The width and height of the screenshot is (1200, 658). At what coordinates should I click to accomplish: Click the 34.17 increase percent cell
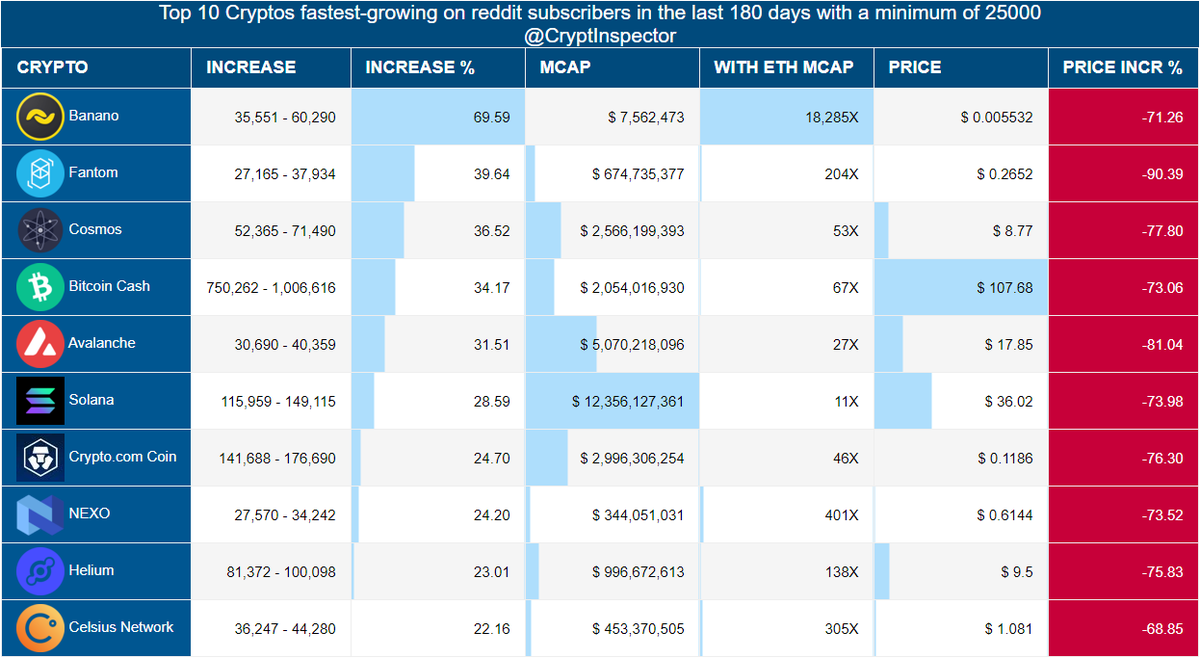click(438, 288)
